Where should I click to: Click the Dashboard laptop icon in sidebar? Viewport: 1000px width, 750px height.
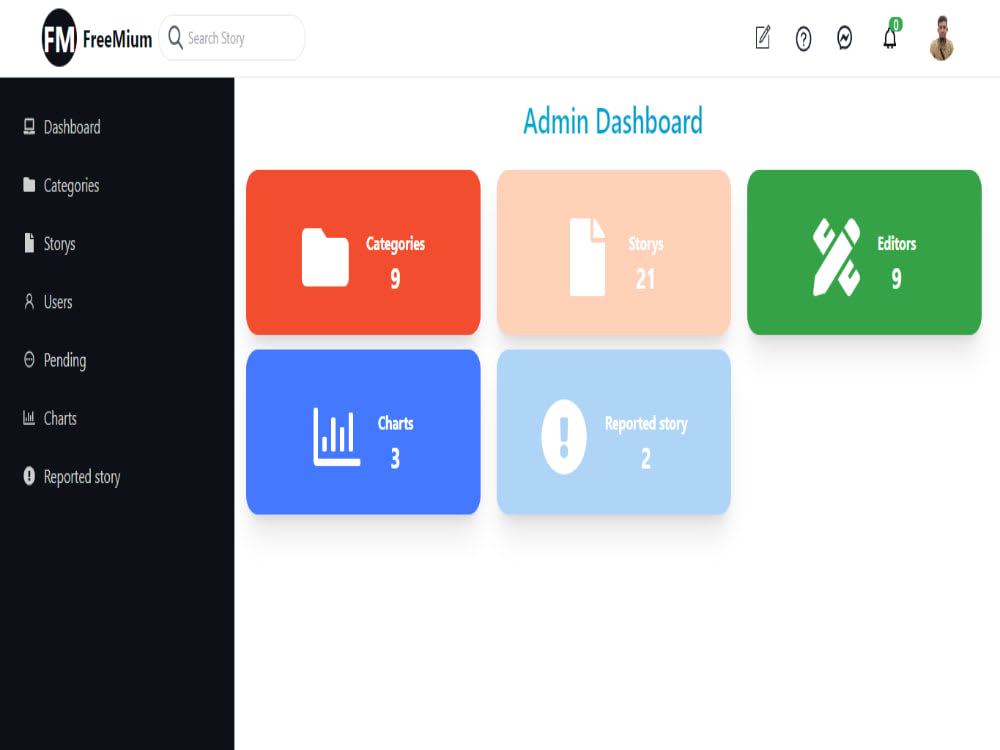(x=29, y=126)
